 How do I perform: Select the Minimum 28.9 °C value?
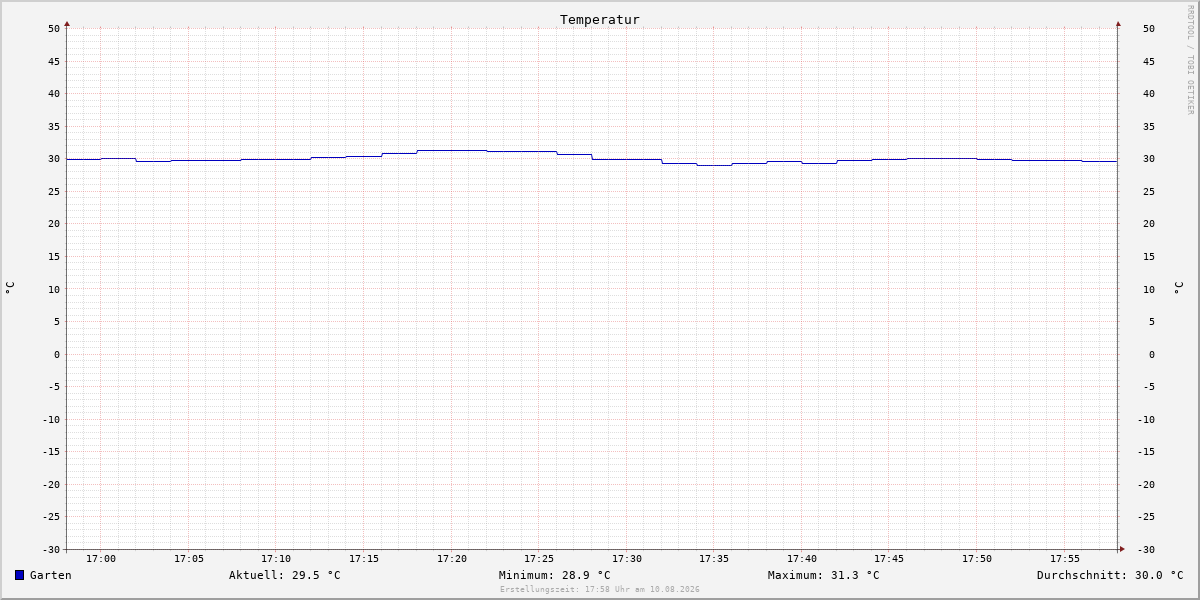[x=555, y=575]
